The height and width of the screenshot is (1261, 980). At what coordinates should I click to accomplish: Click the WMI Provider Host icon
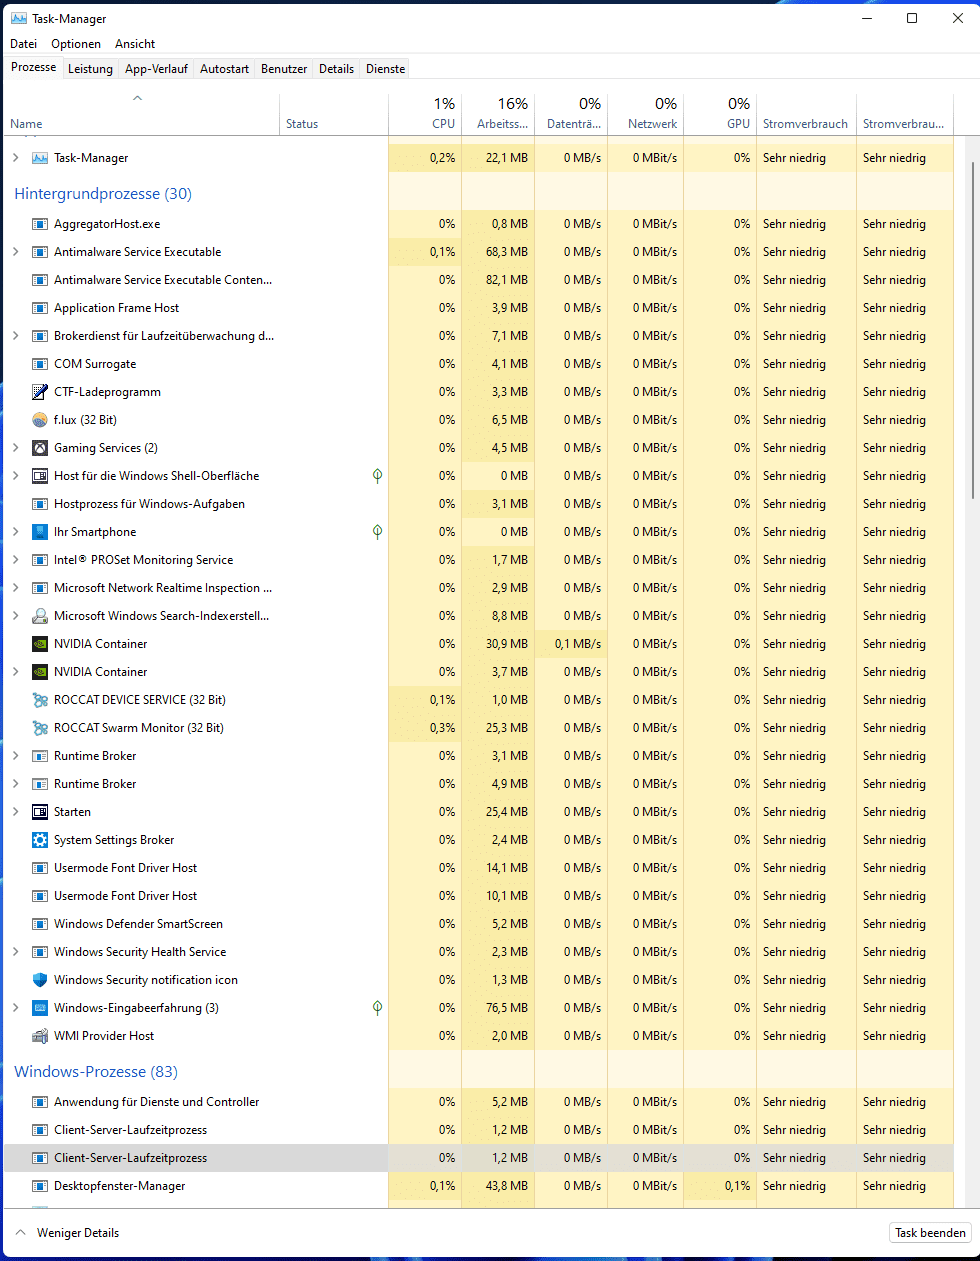pyautogui.click(x=40, y=1036)
